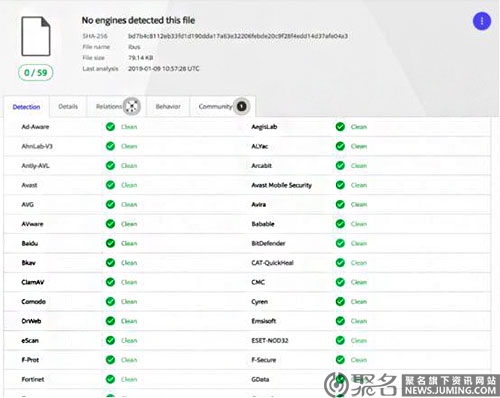Click the 0 / 59 detection score badge
Viewport: 500px width, 398px height.
[x=36, y=72]
